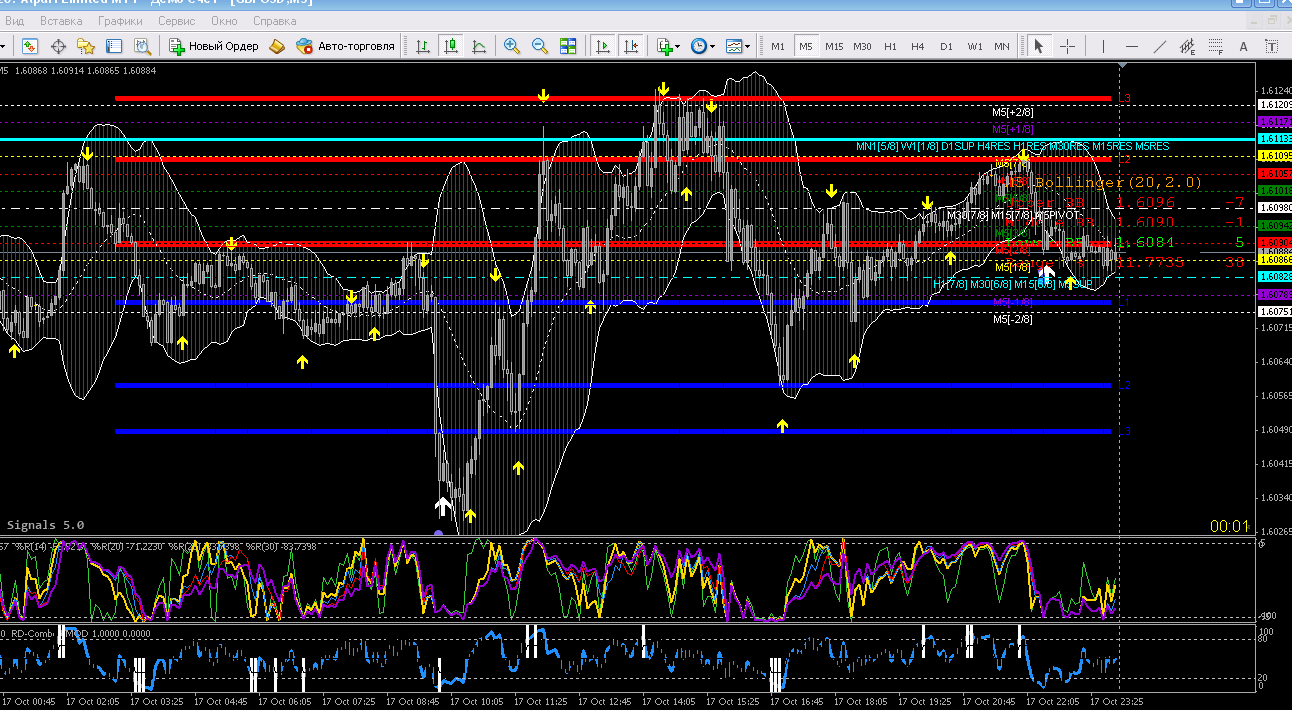Zoom out of the chart

click(x=540, y=46)
